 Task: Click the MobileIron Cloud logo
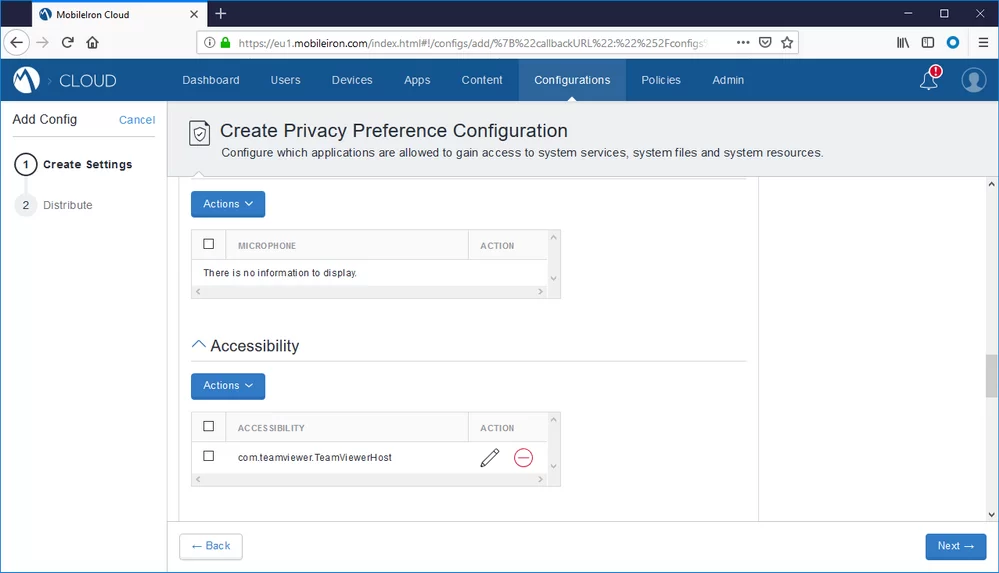pyautogui.click(x=27, y=80)
